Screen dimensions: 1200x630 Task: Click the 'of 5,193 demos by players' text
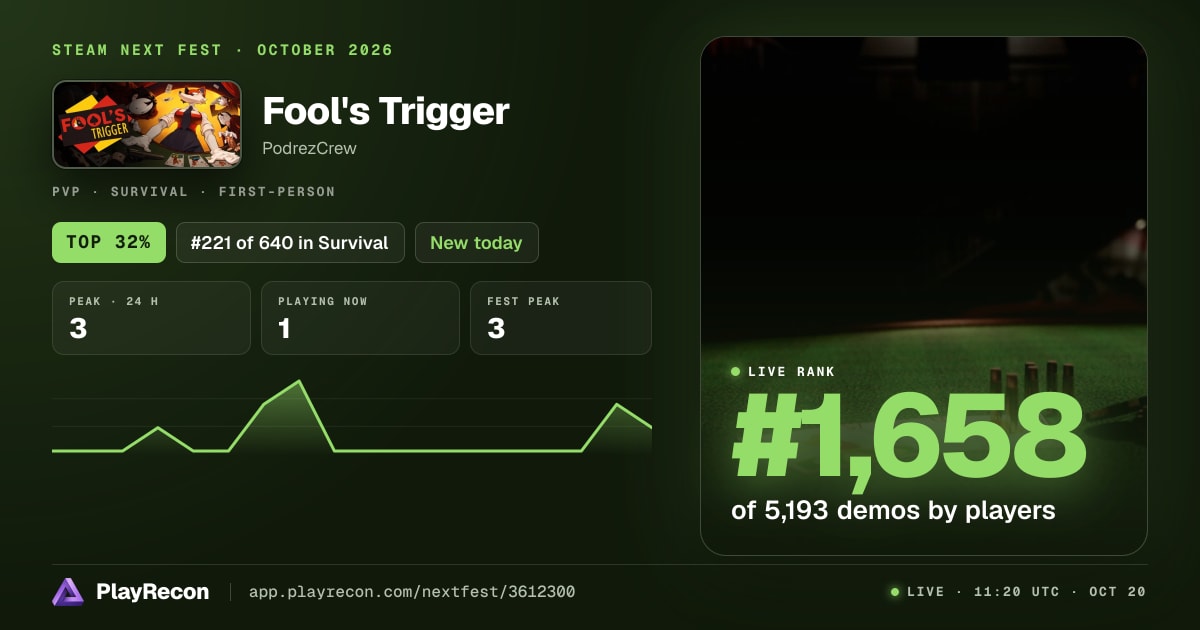[893, 510]
